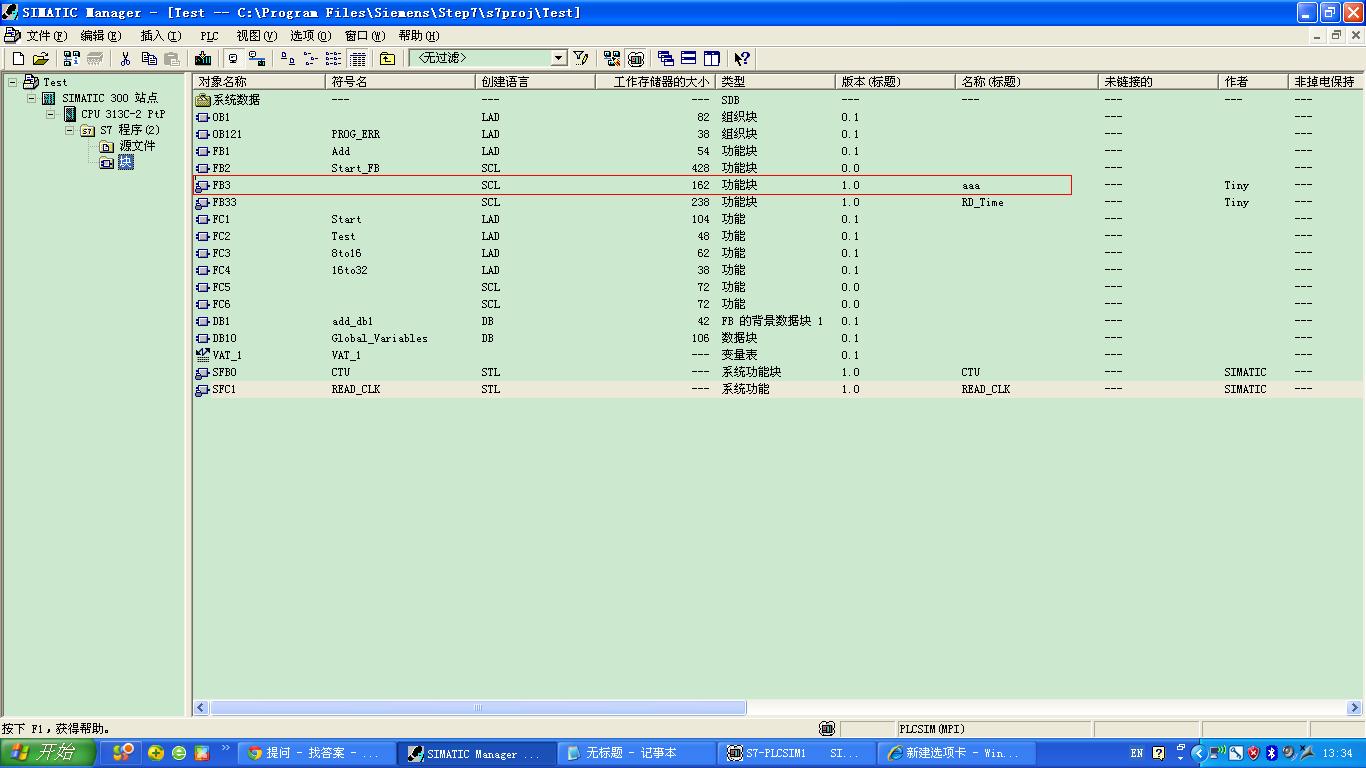Screen dimensions: 1366x768
Task: Sort by 对象名称 column header
Action: (x=259, y=82)
